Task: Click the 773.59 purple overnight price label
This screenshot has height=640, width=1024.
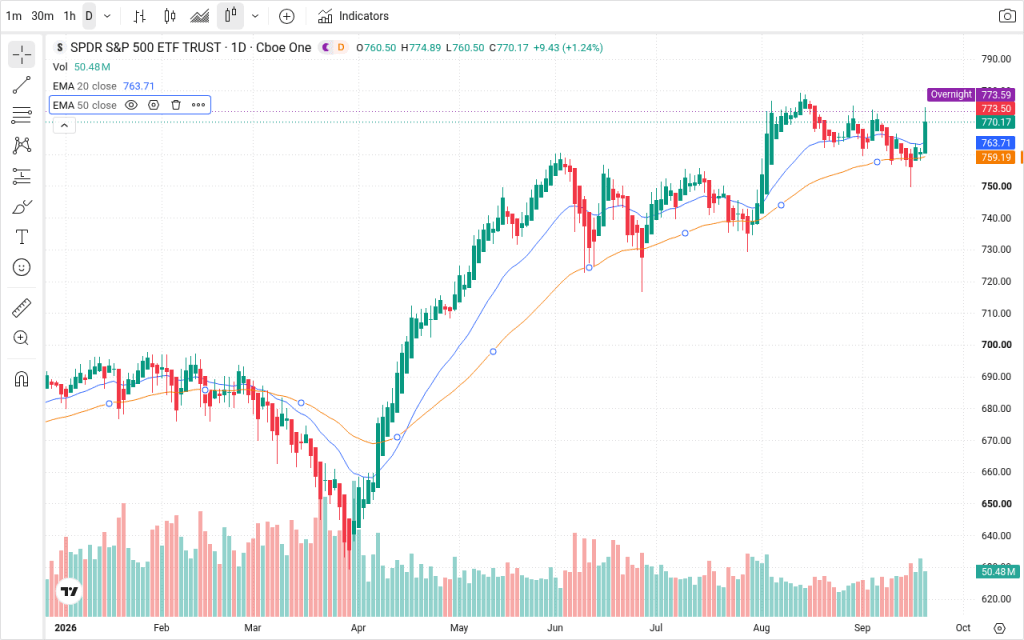Action: pyautogui.click(x=996, y=95)
